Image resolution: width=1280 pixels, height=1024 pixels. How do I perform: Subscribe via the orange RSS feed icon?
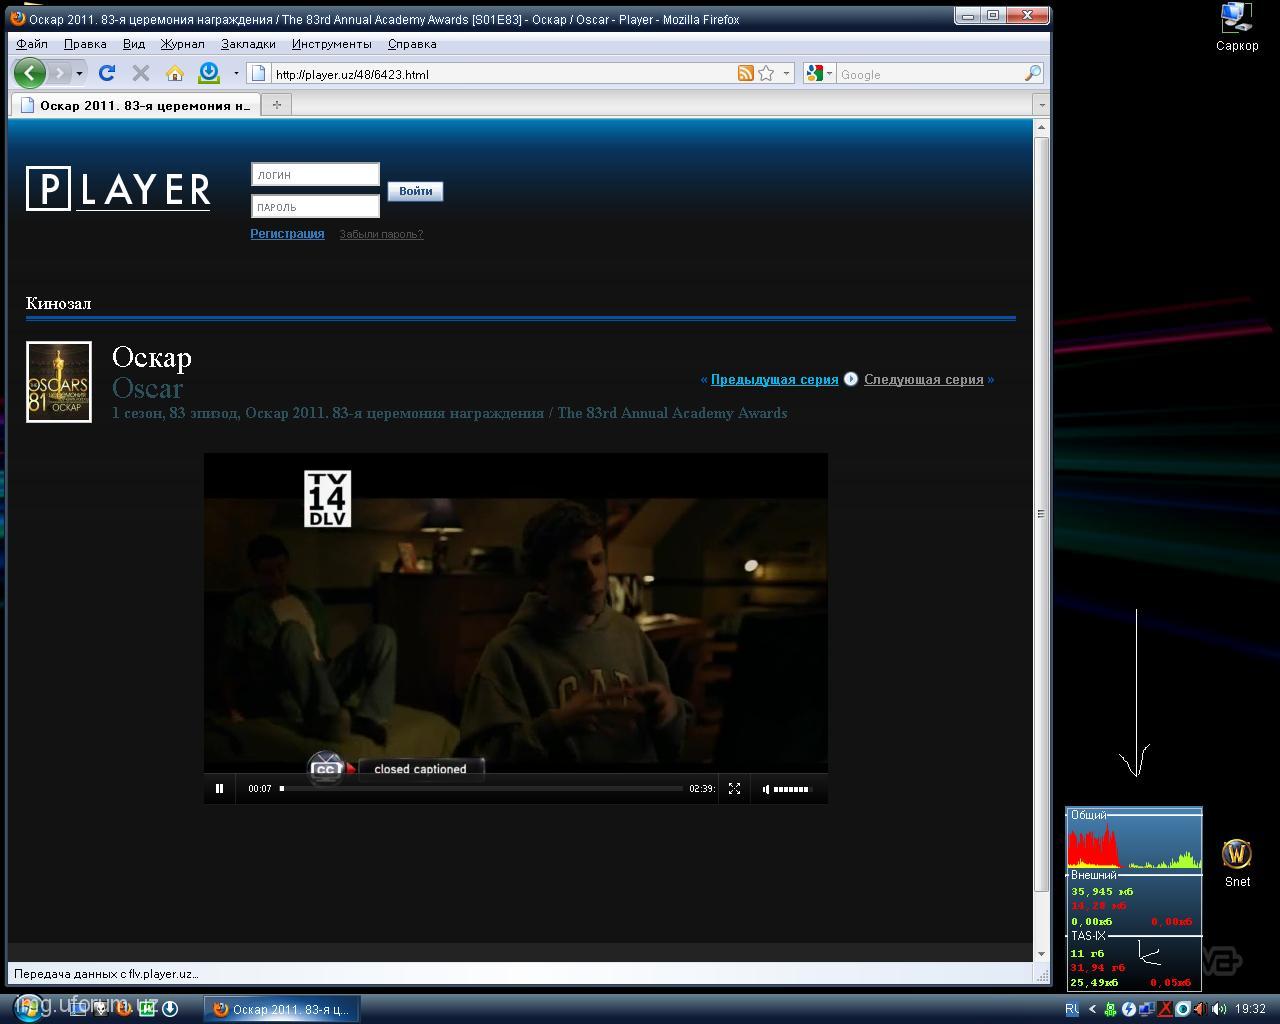click(x=745, y=73)
